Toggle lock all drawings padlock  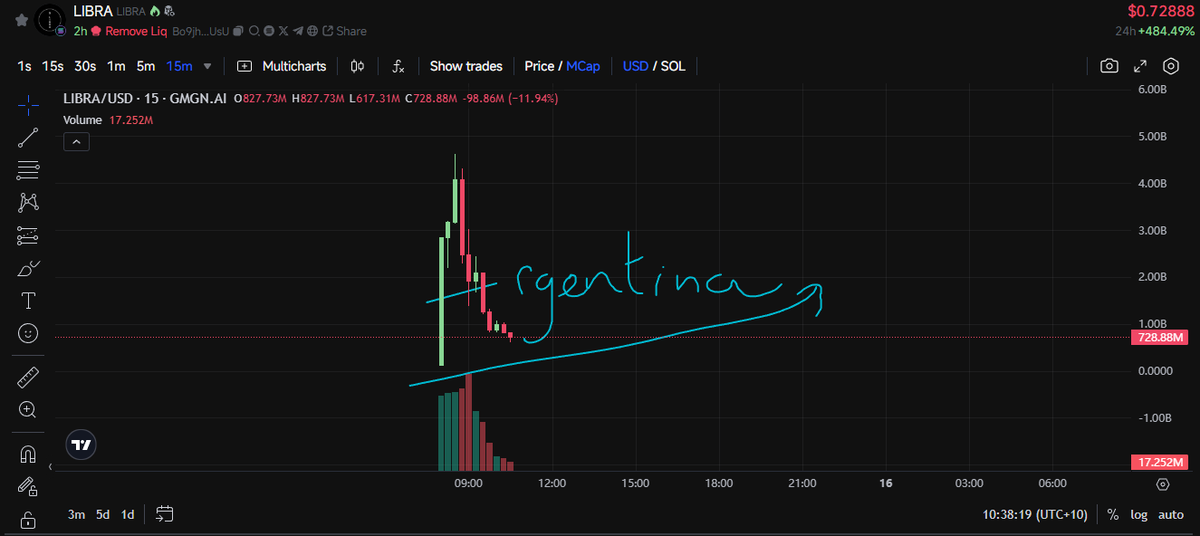point(28,520)
